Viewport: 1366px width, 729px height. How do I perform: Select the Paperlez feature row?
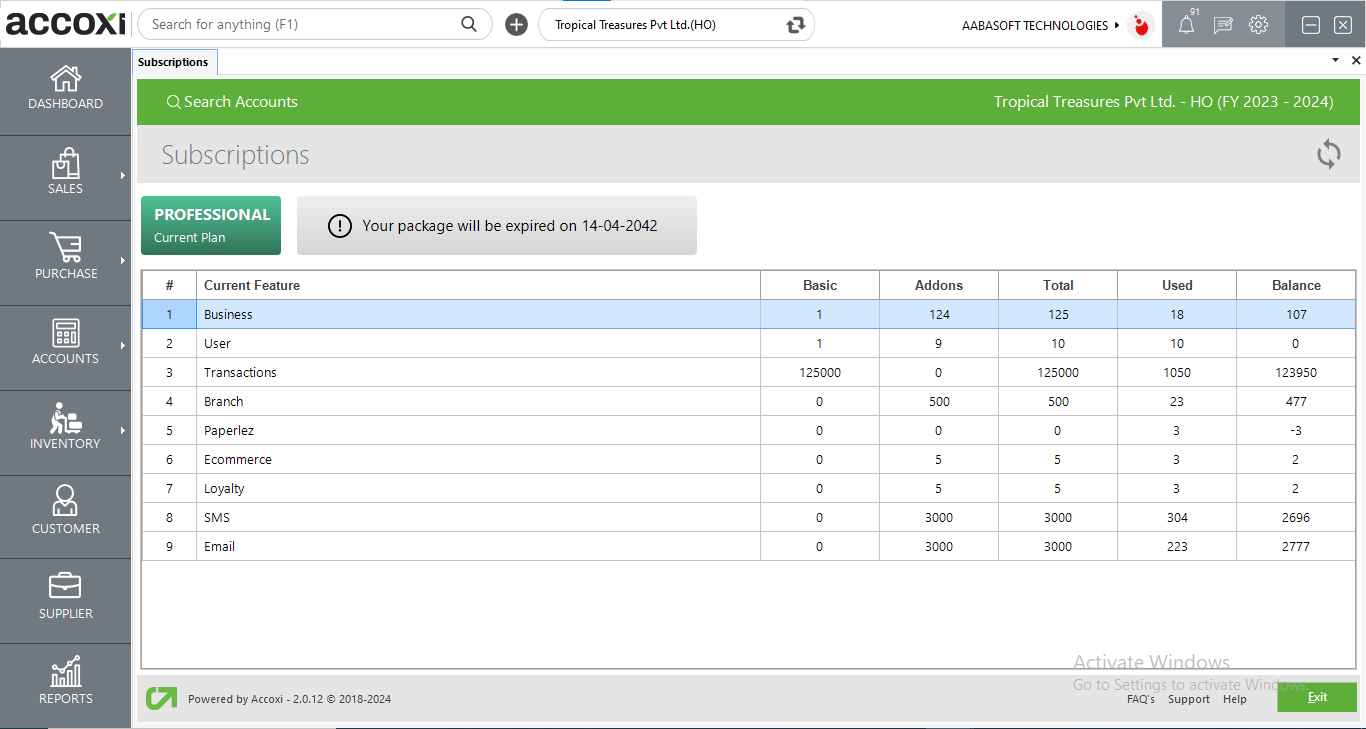click(x=749, y=430)
